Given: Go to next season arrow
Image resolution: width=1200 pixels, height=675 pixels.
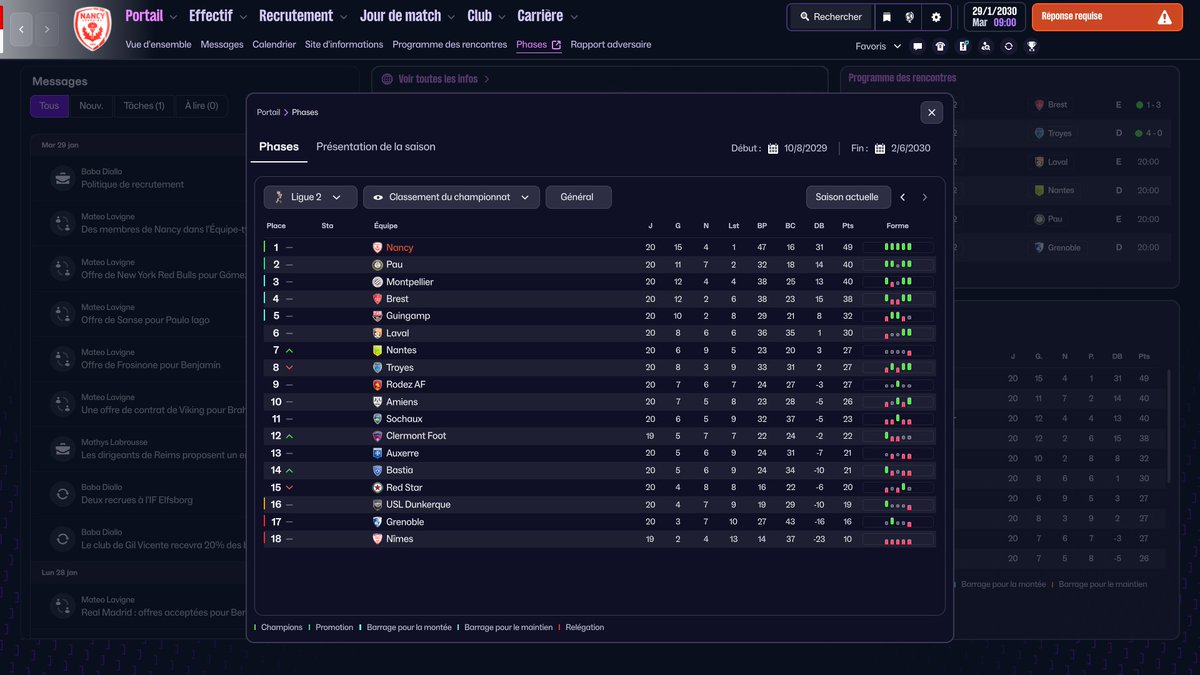Looking at the screenshot, I should tap(925, 197).
